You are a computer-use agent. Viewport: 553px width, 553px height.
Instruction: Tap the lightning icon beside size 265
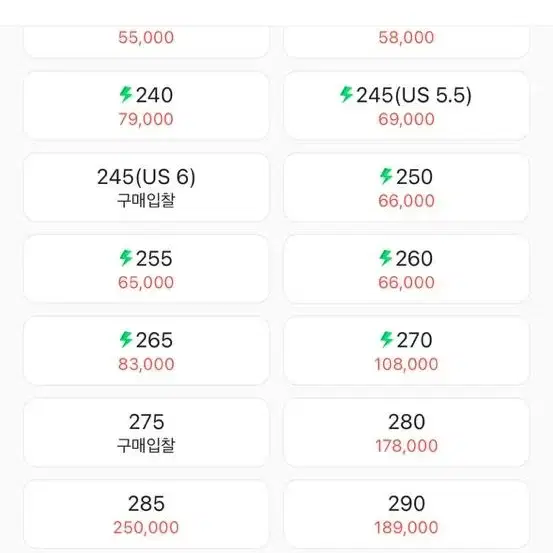126,340
